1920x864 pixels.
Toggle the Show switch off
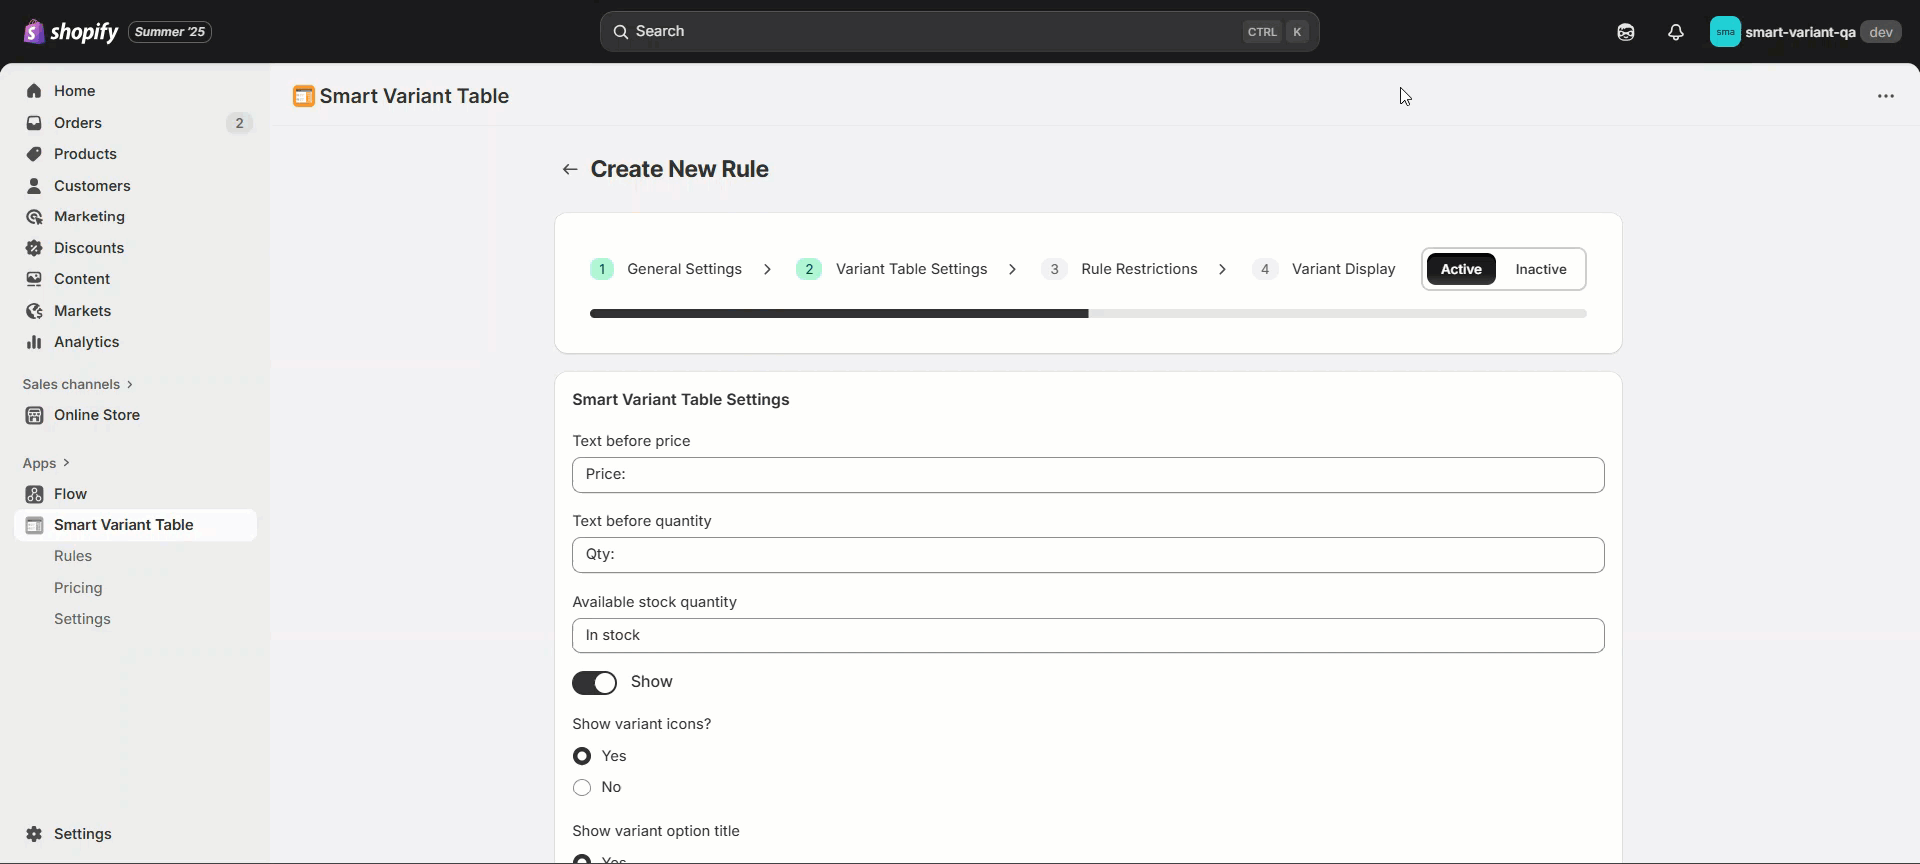(594, 683)
